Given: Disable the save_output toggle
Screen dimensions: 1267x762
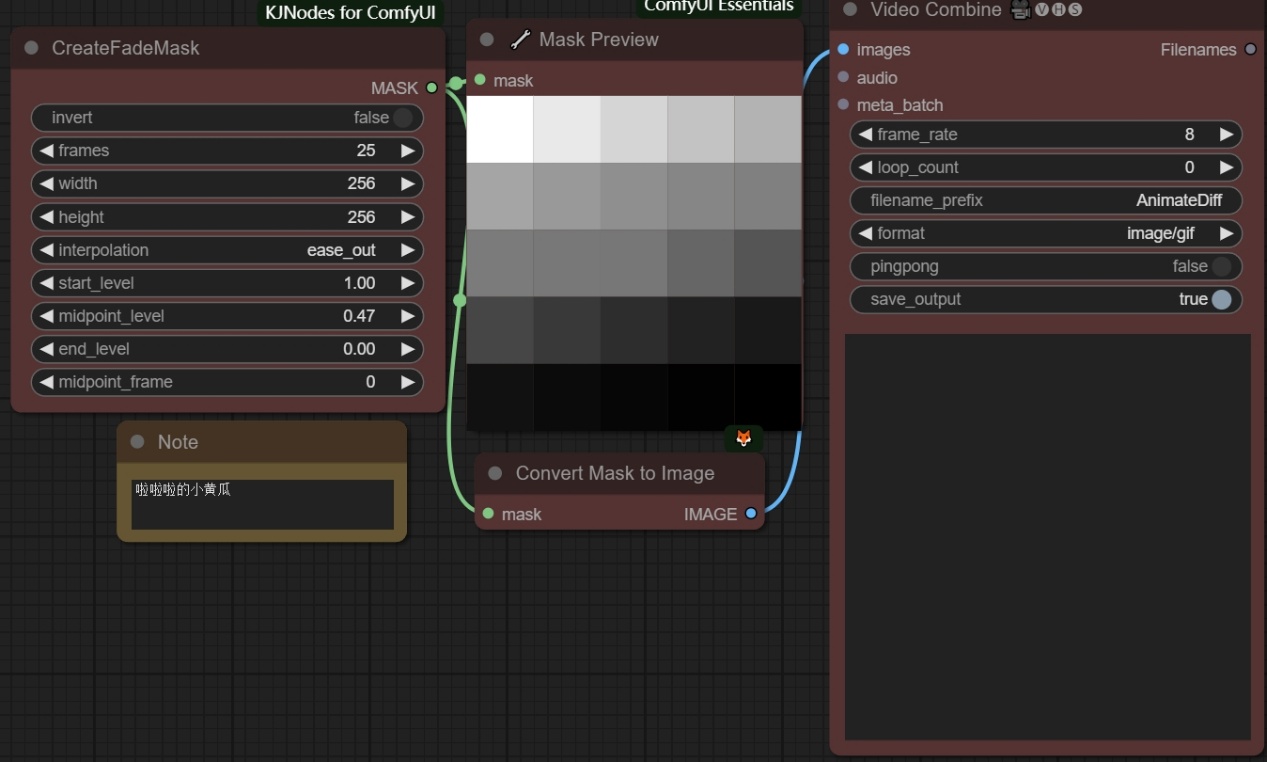Looking at the screenshot, I should click(1221, 300).
